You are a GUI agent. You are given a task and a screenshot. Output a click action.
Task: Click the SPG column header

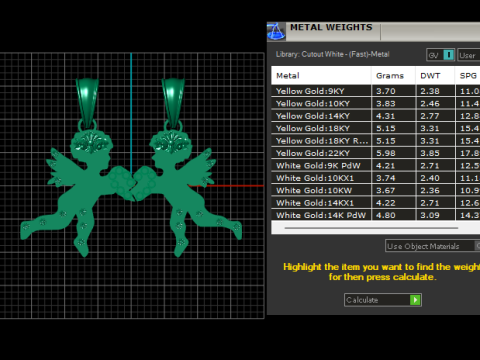pos(467,76)
